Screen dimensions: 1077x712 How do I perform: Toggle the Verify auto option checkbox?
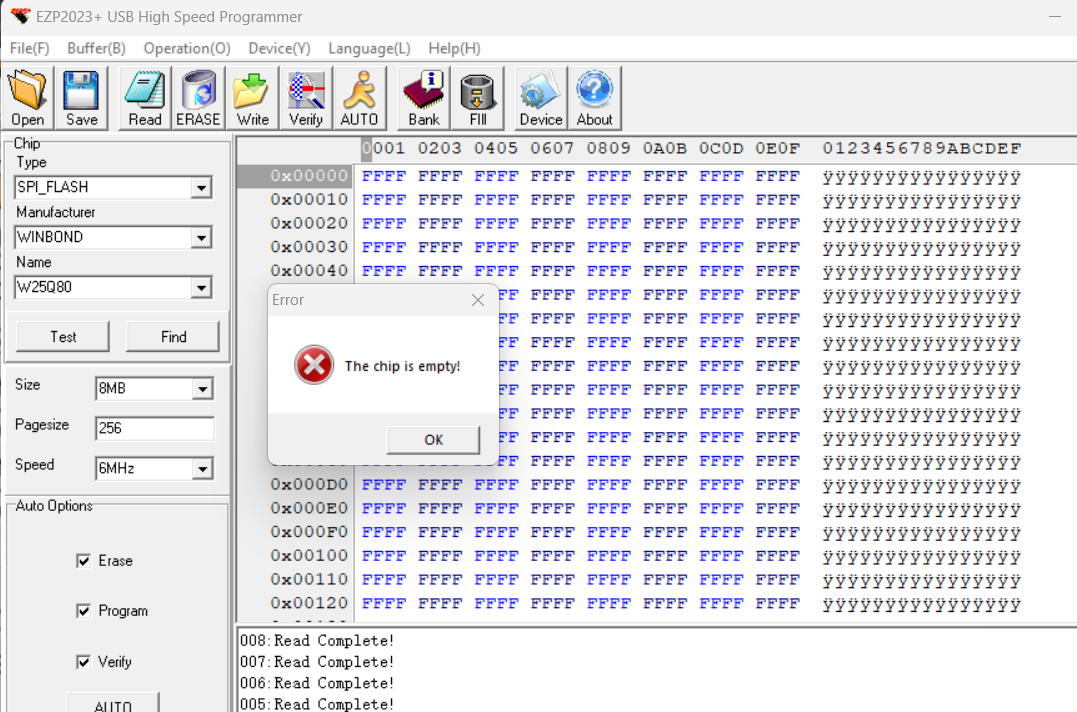[83, 662]
